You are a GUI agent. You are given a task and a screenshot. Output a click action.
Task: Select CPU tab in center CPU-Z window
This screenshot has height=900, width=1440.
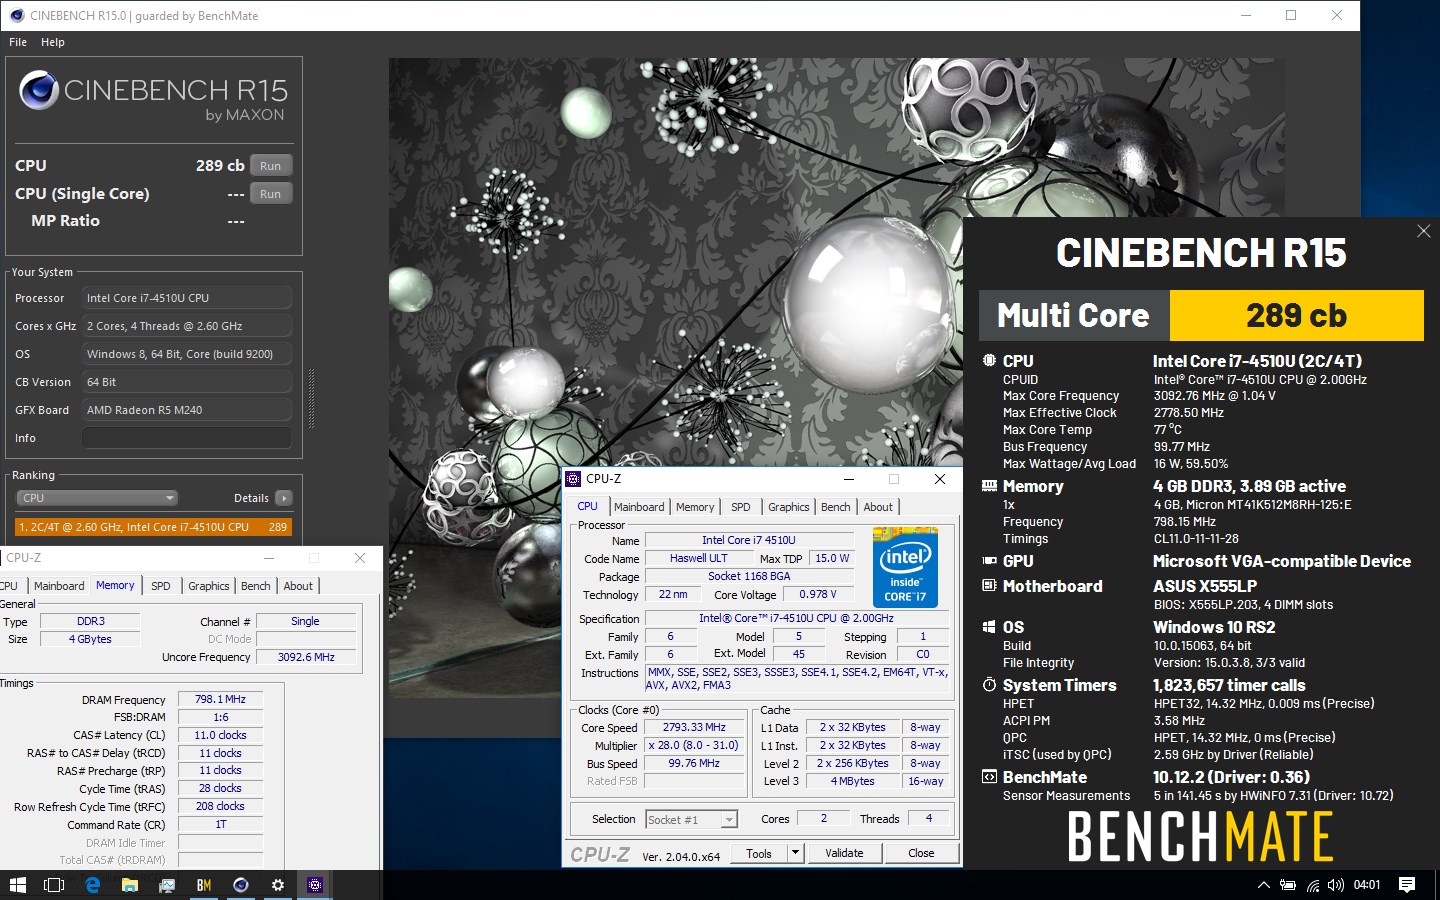(x=588, y=506)
